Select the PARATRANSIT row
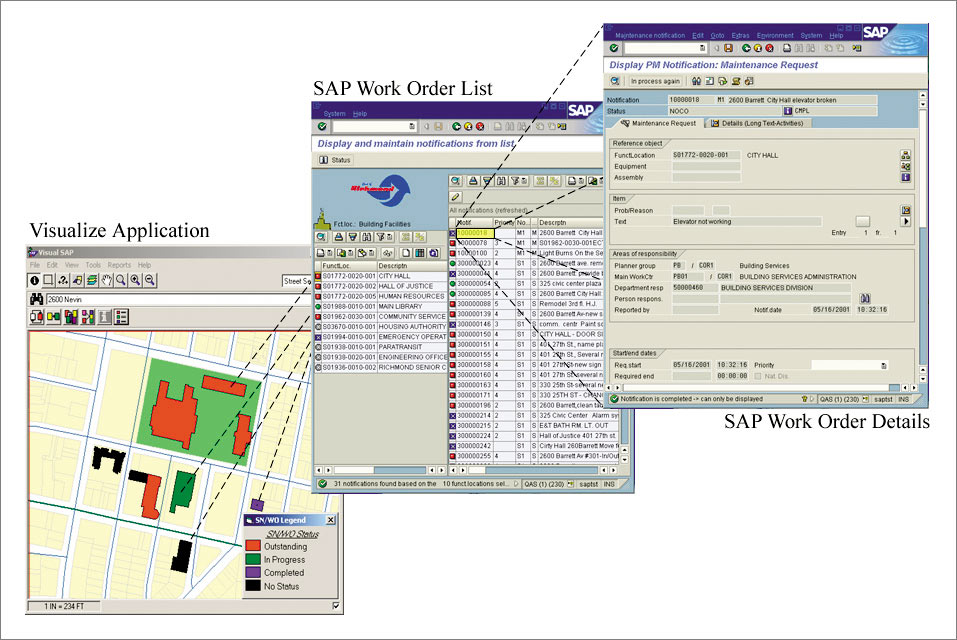 pos(380,347)
